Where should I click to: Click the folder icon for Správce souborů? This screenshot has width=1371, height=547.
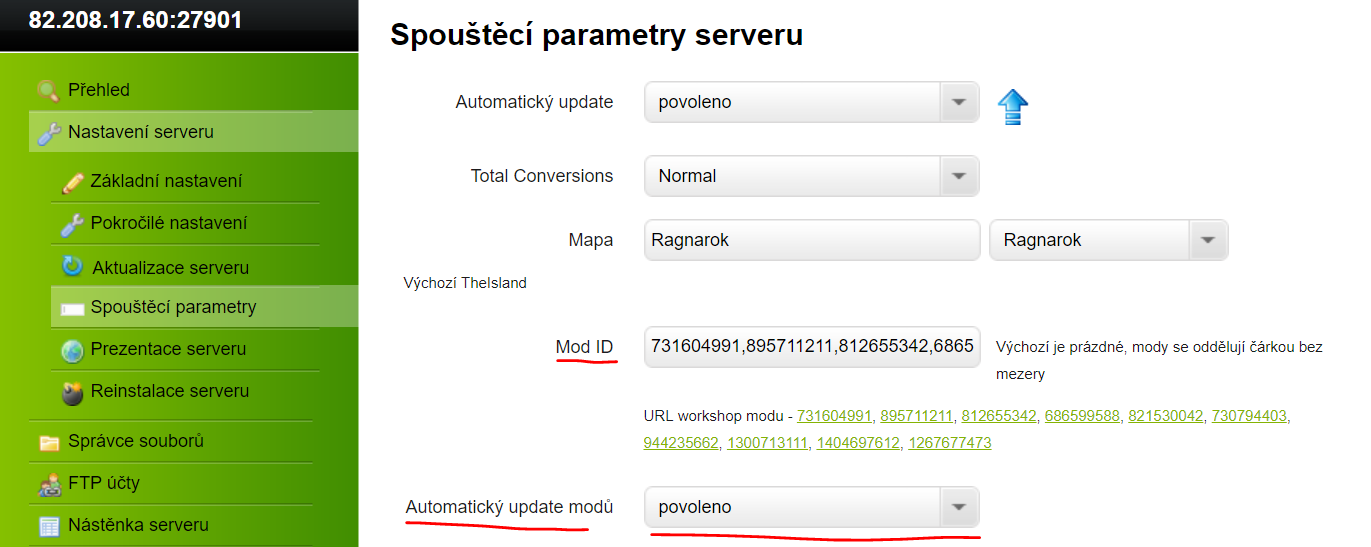[48, 442]
